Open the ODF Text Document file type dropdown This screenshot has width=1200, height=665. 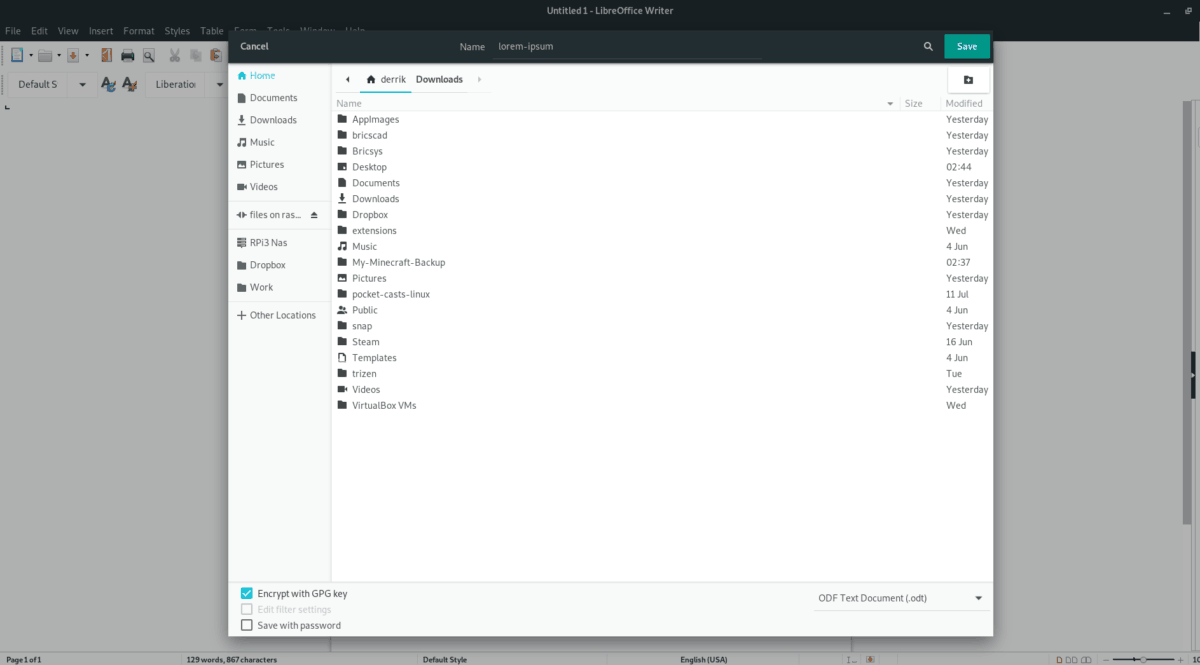coord(900,598)
